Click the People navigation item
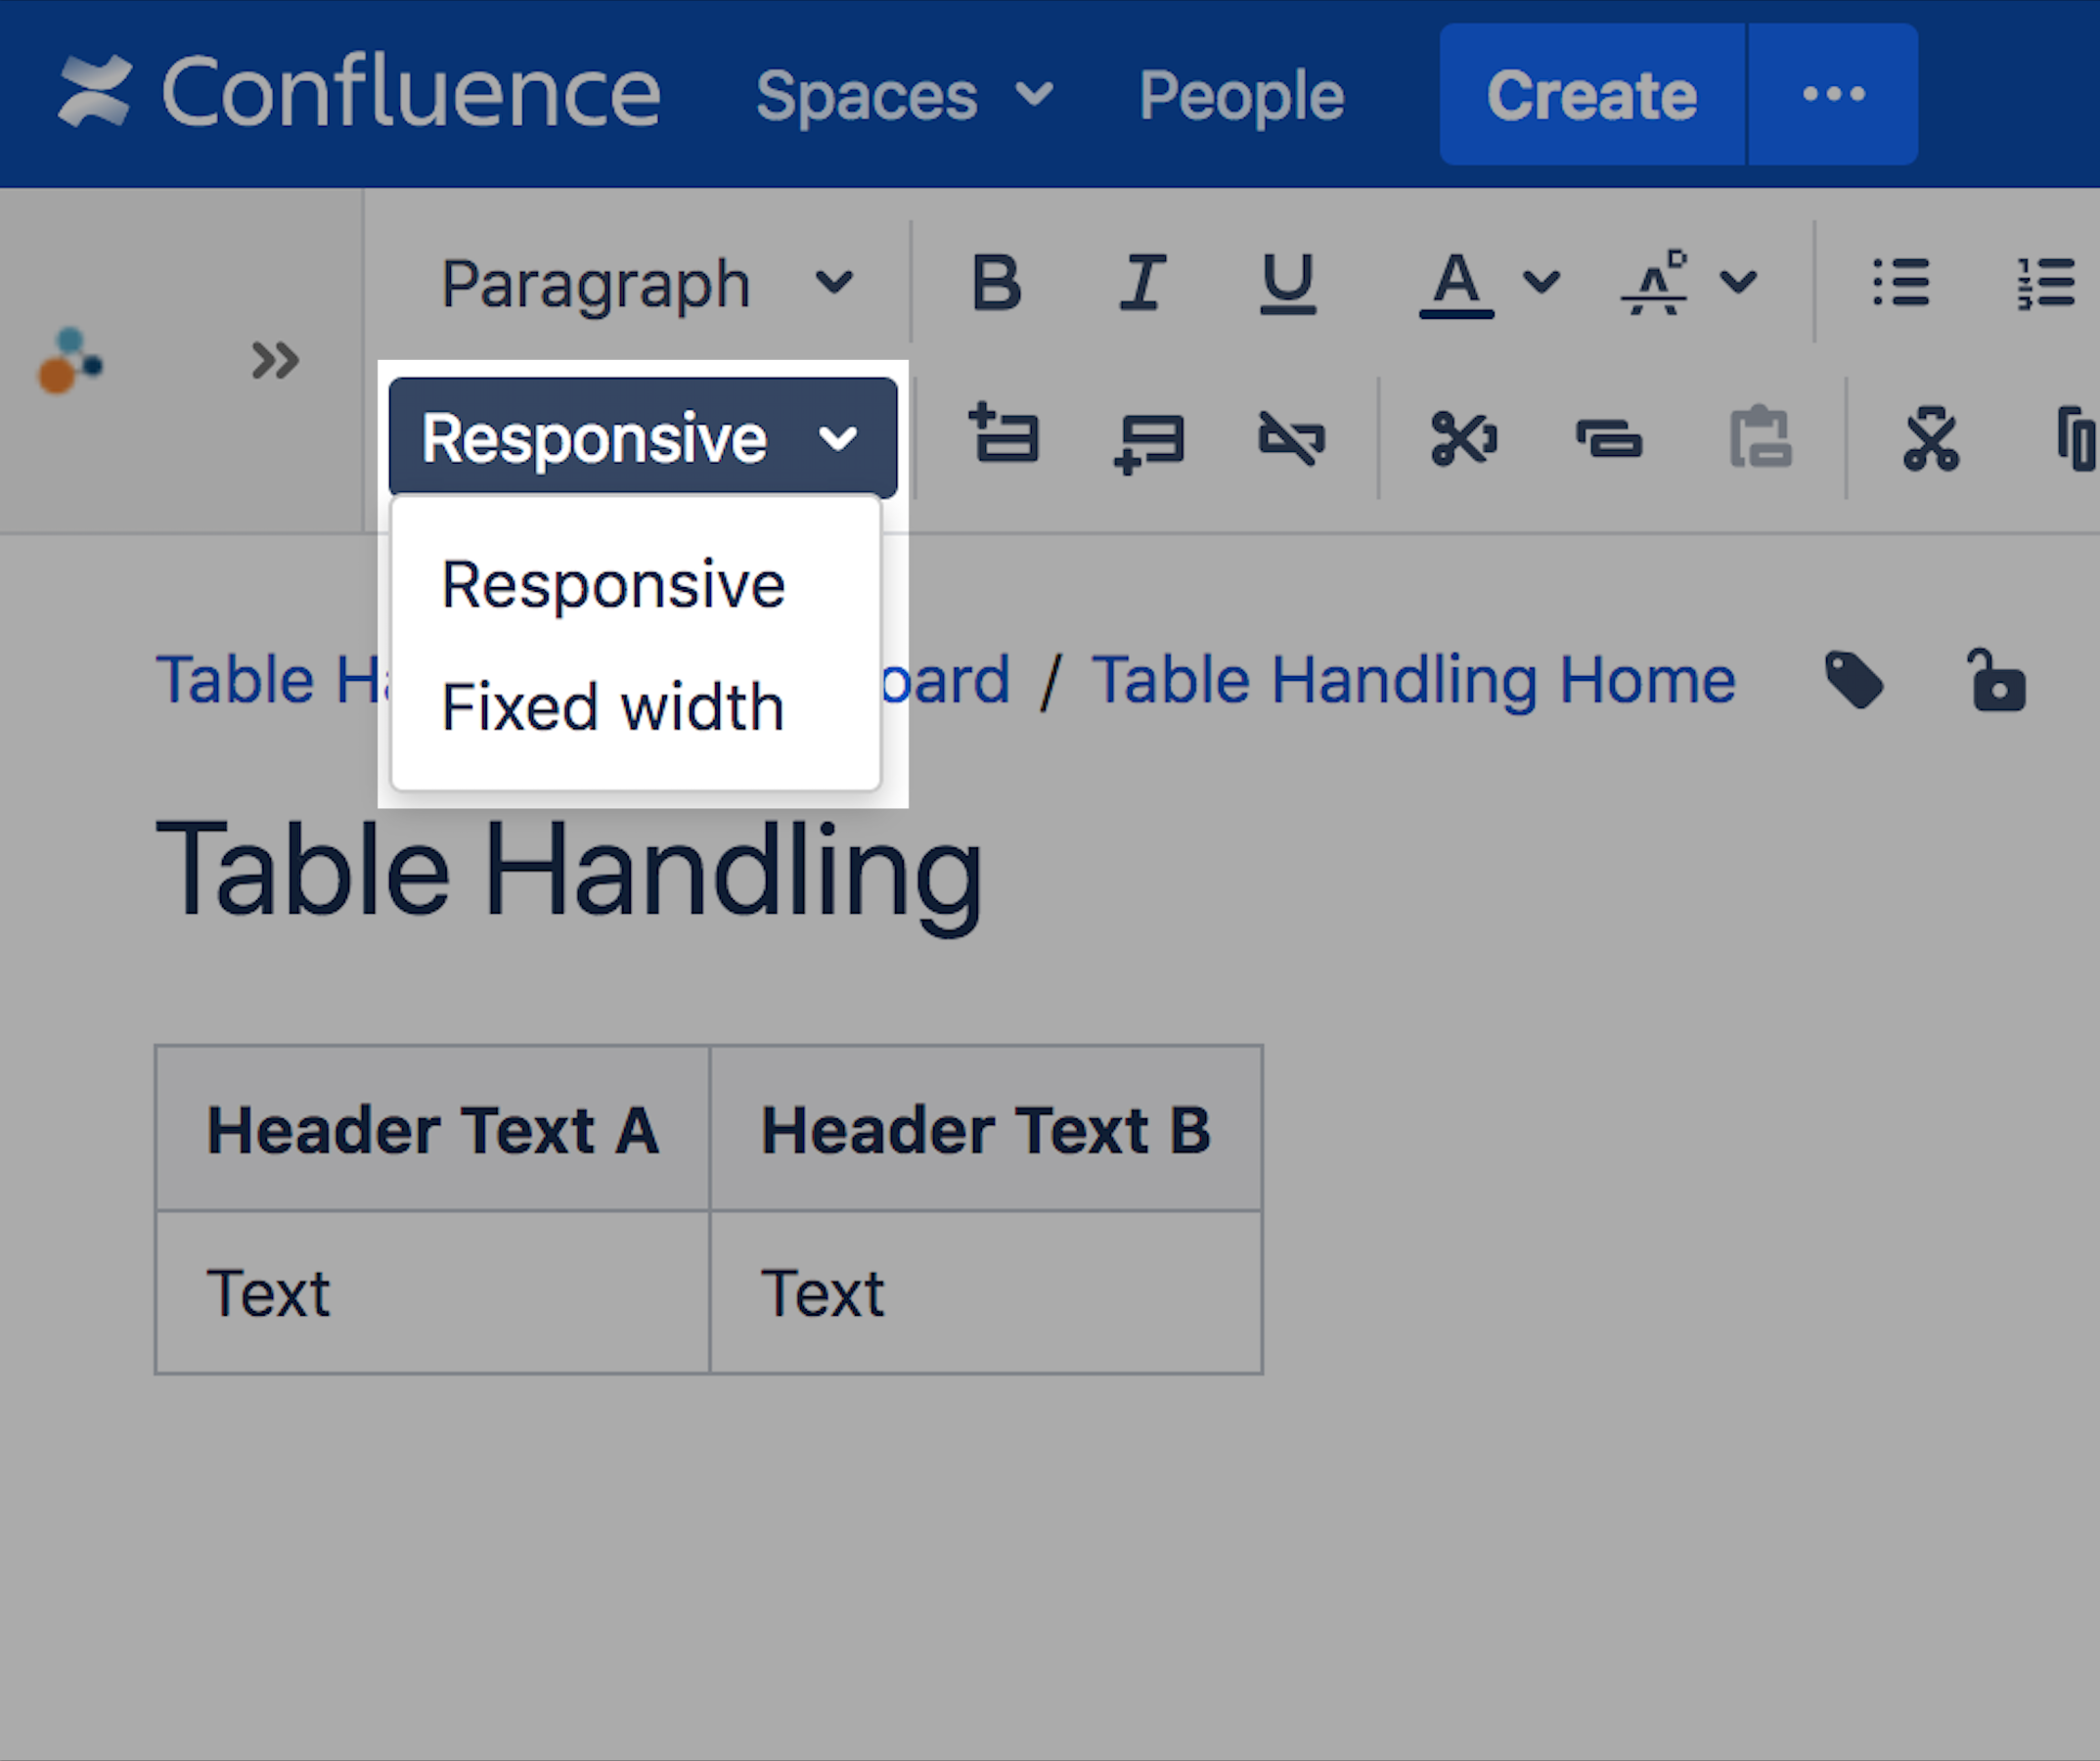The width and height of the screenshot is (2100, 1761). (x=1241, y=95)
